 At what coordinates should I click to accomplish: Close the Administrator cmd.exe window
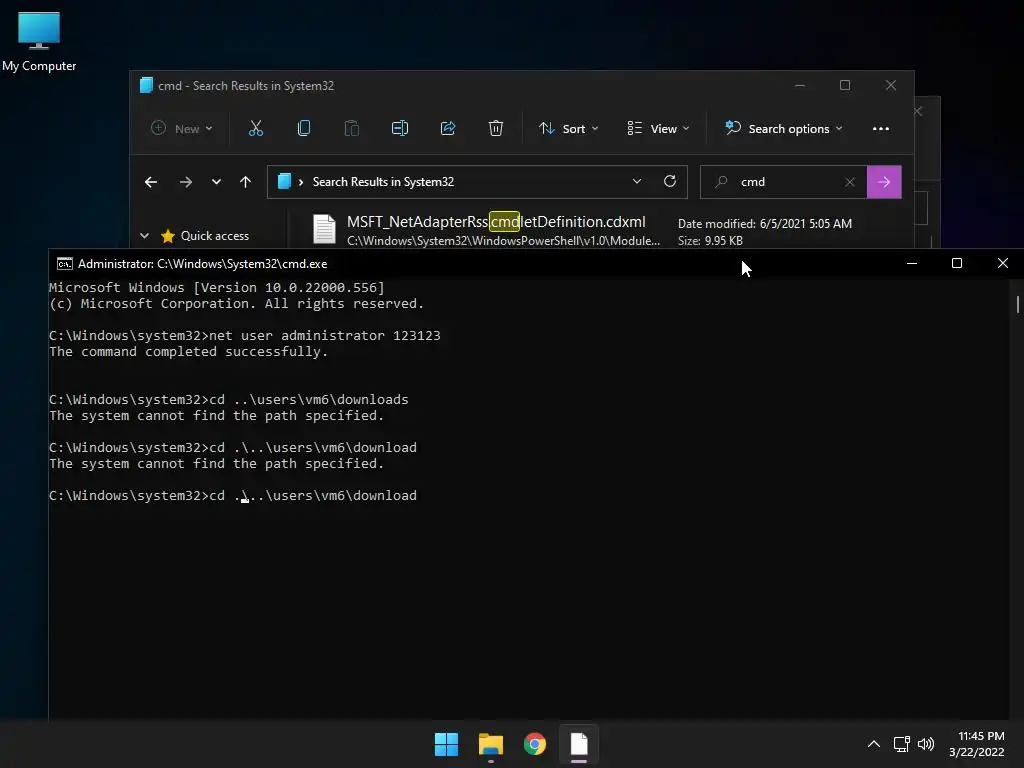[x=1002, y=263]
